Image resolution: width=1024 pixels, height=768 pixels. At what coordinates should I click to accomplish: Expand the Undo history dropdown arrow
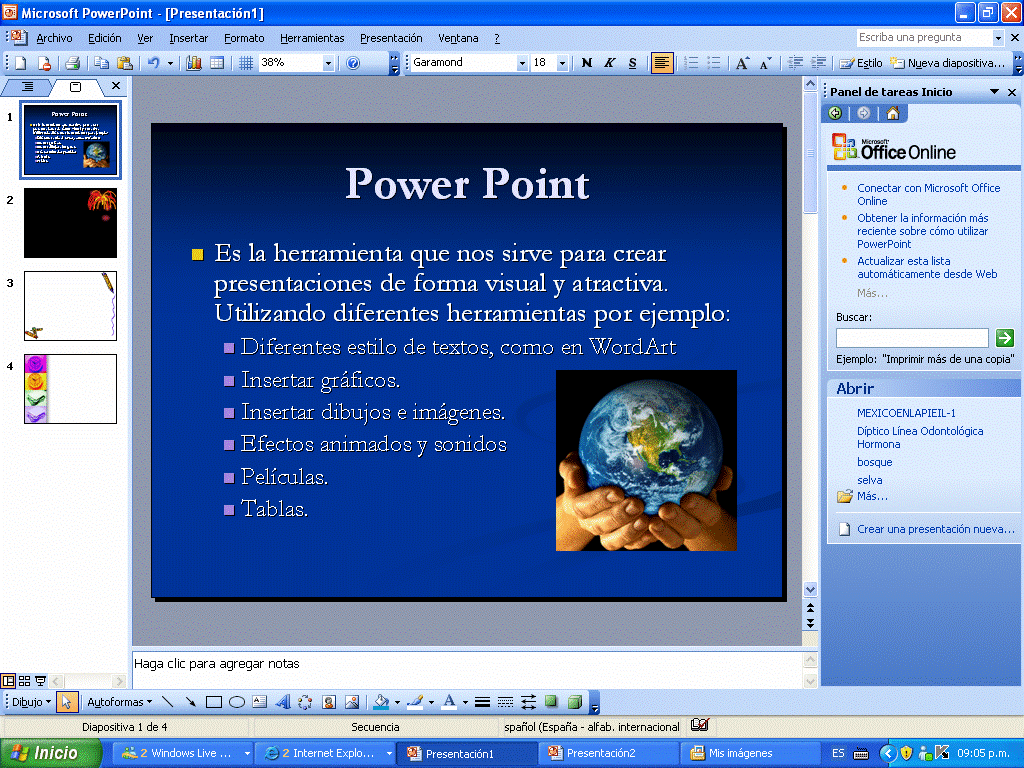tap(170, 63)
